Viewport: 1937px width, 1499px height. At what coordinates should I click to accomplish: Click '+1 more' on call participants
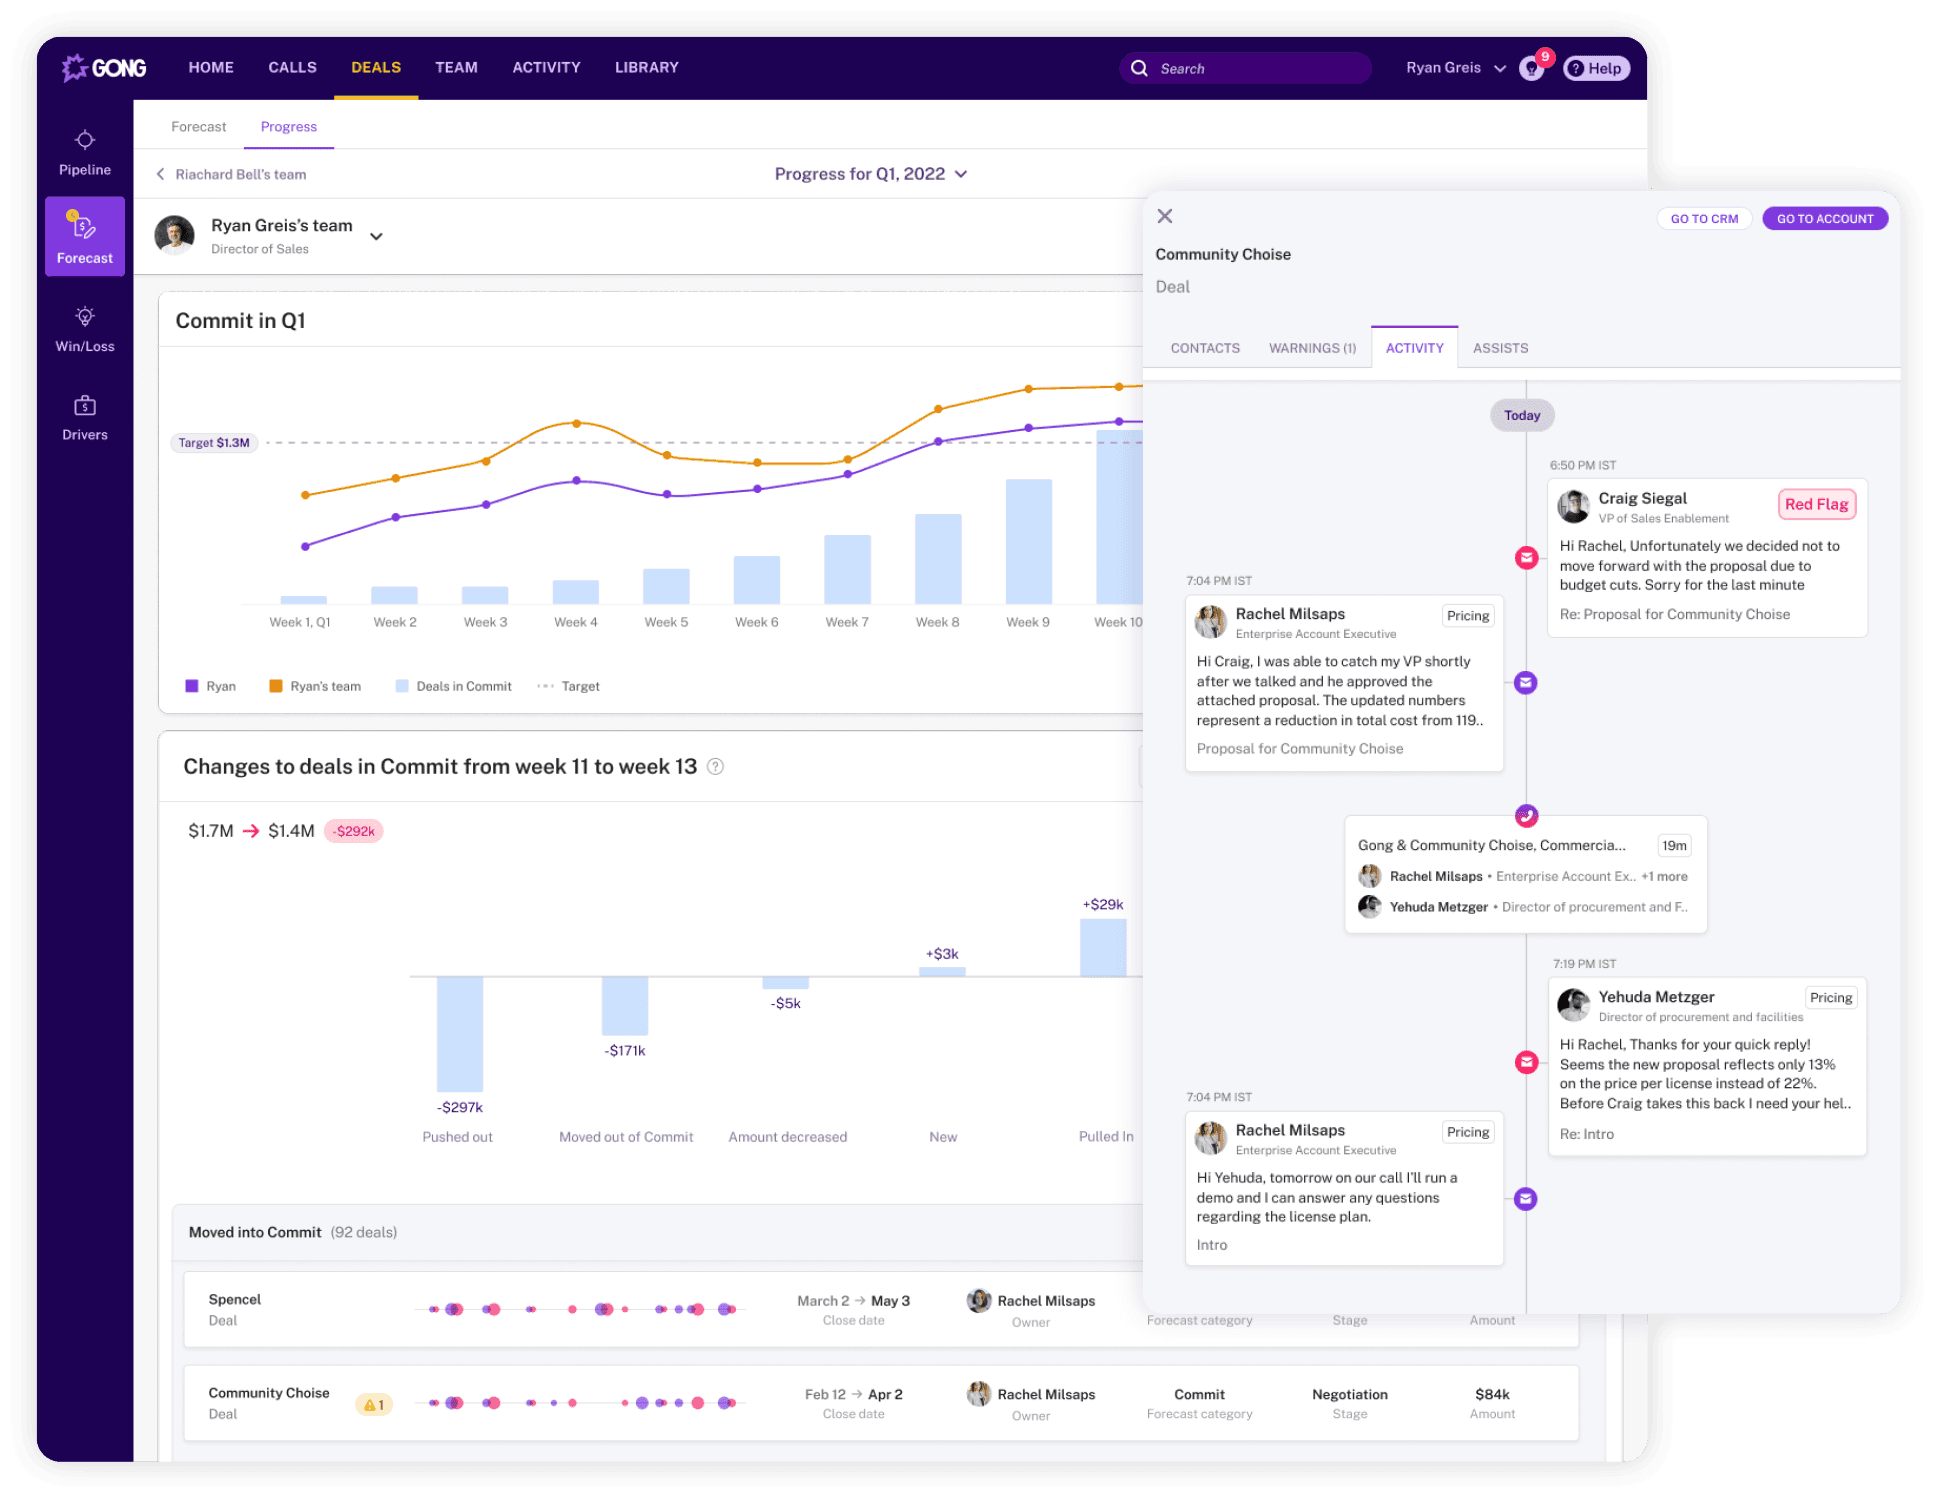click(x=1664, y=876)
